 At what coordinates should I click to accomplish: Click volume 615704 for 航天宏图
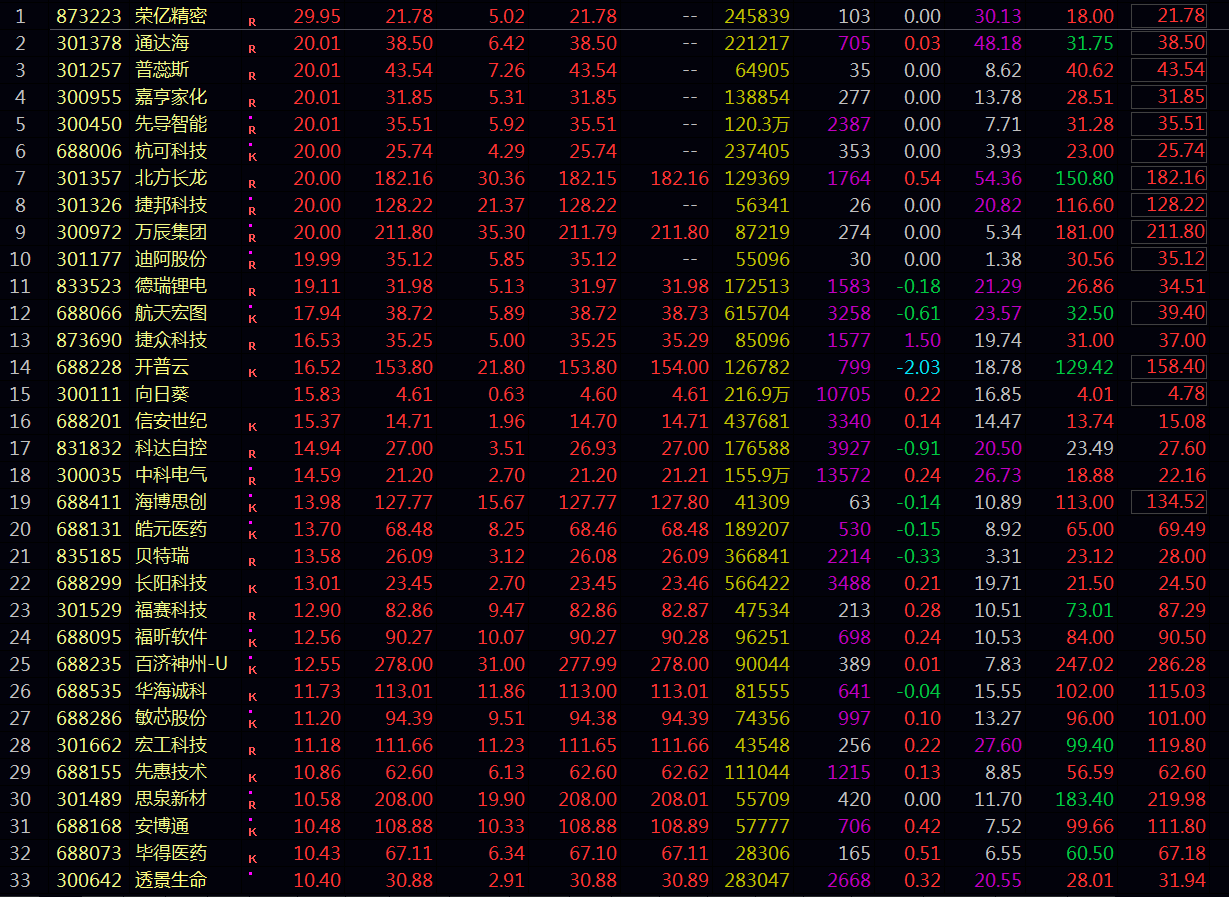pos(757,313)
